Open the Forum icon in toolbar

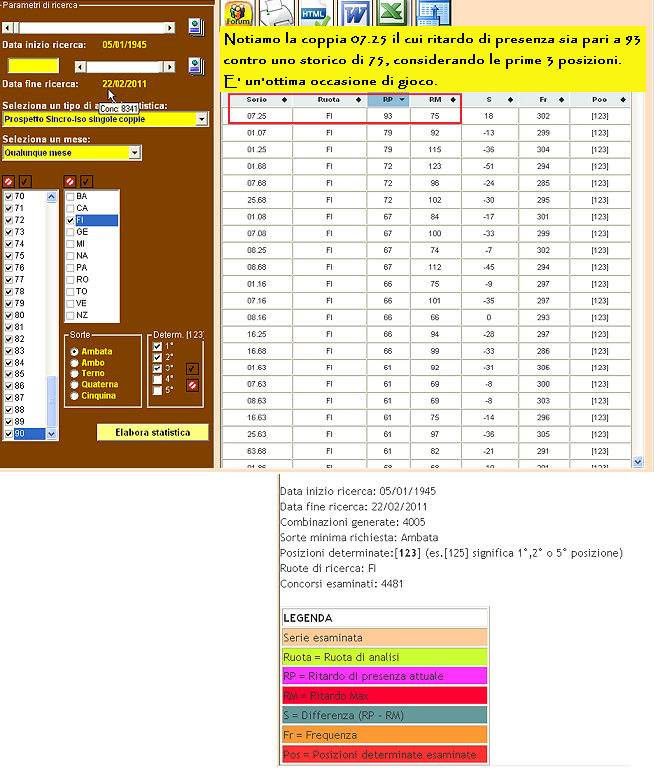239,13
